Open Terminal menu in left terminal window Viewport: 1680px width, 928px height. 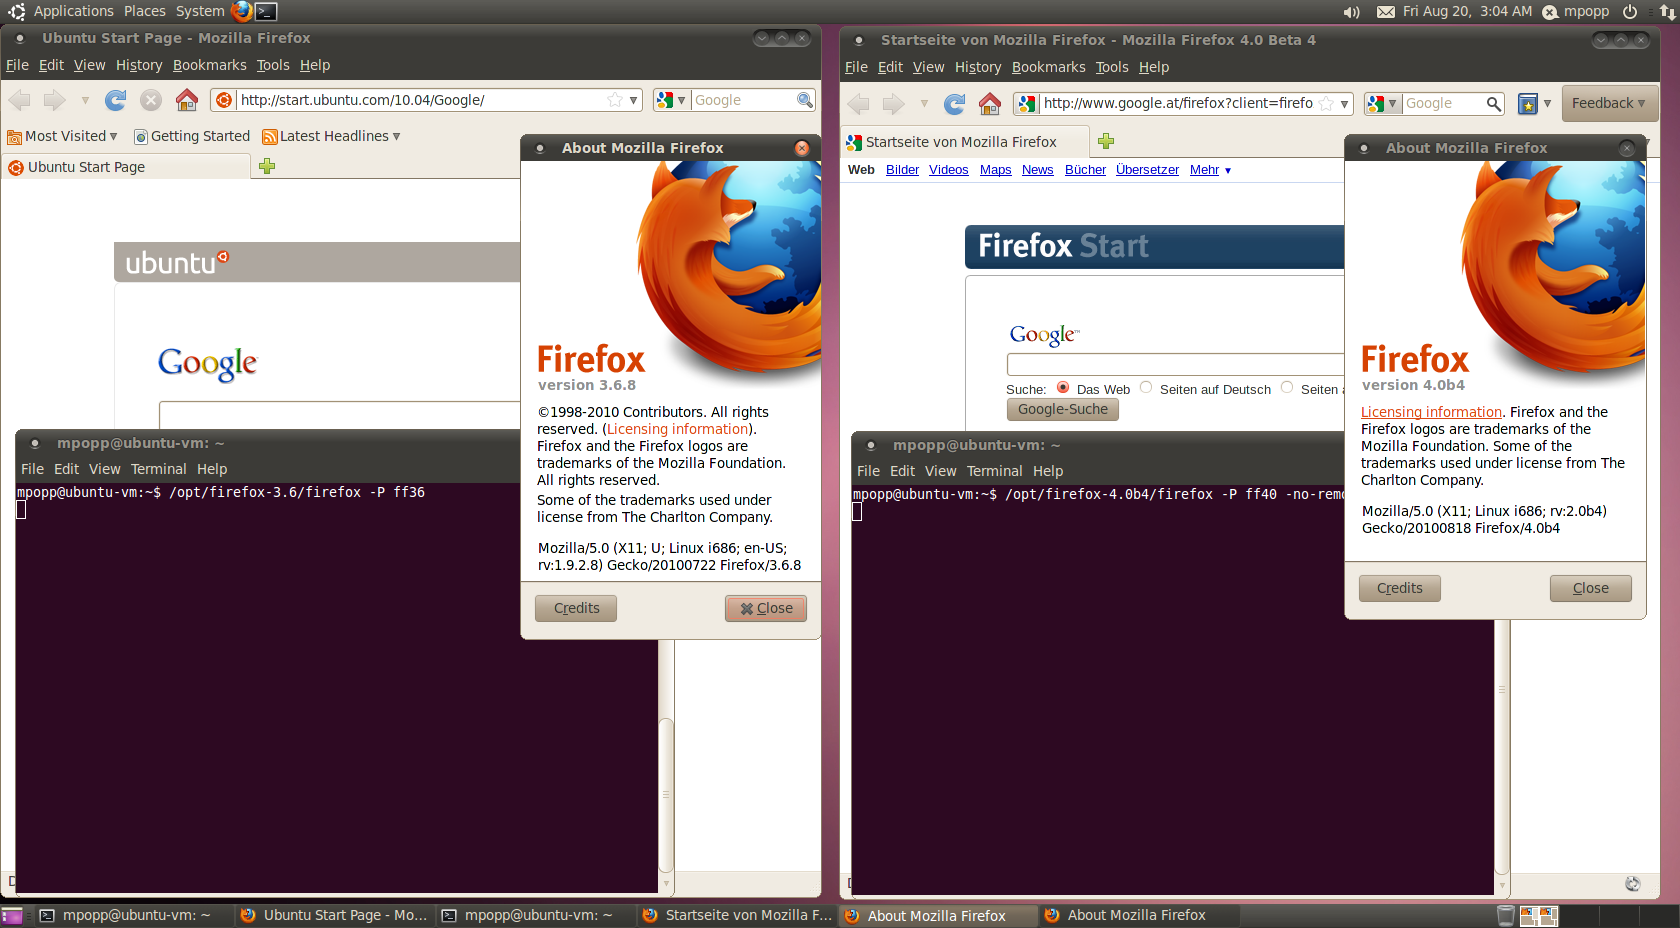pos(158,469)
